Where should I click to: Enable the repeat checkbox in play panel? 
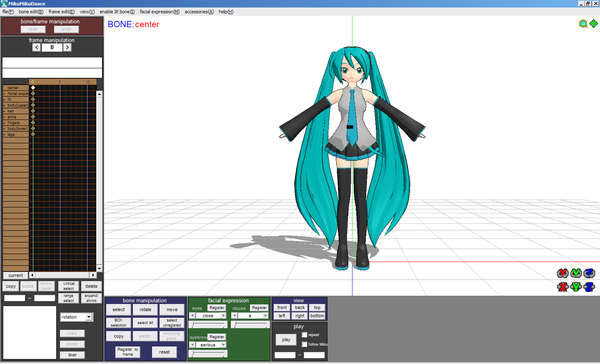point(304,335)
